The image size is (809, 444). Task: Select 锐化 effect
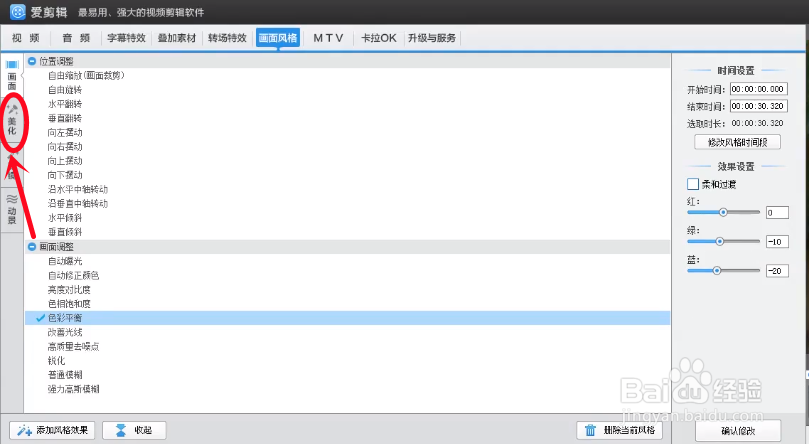pos(56,360)
